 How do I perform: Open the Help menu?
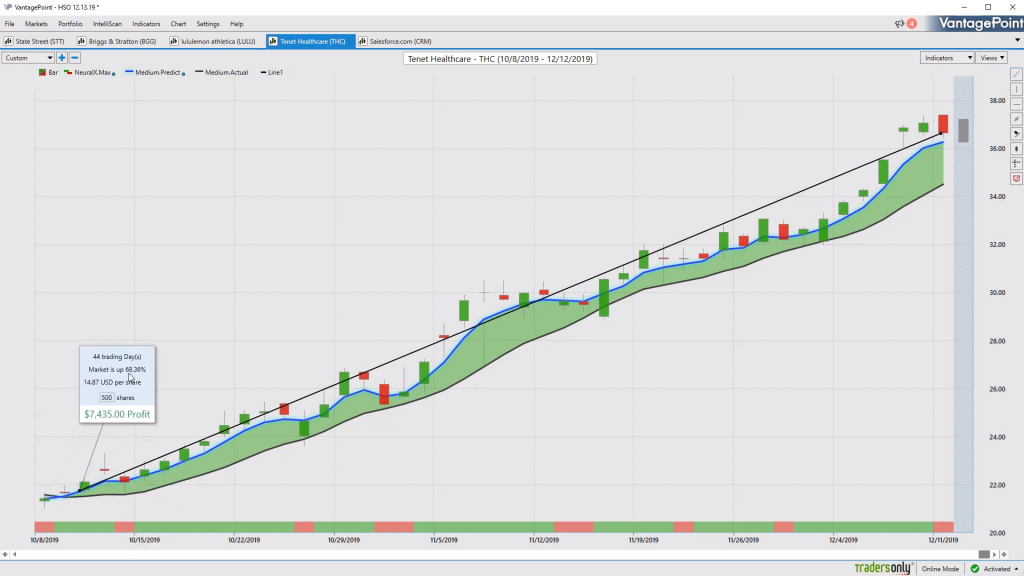coord(236,24)
